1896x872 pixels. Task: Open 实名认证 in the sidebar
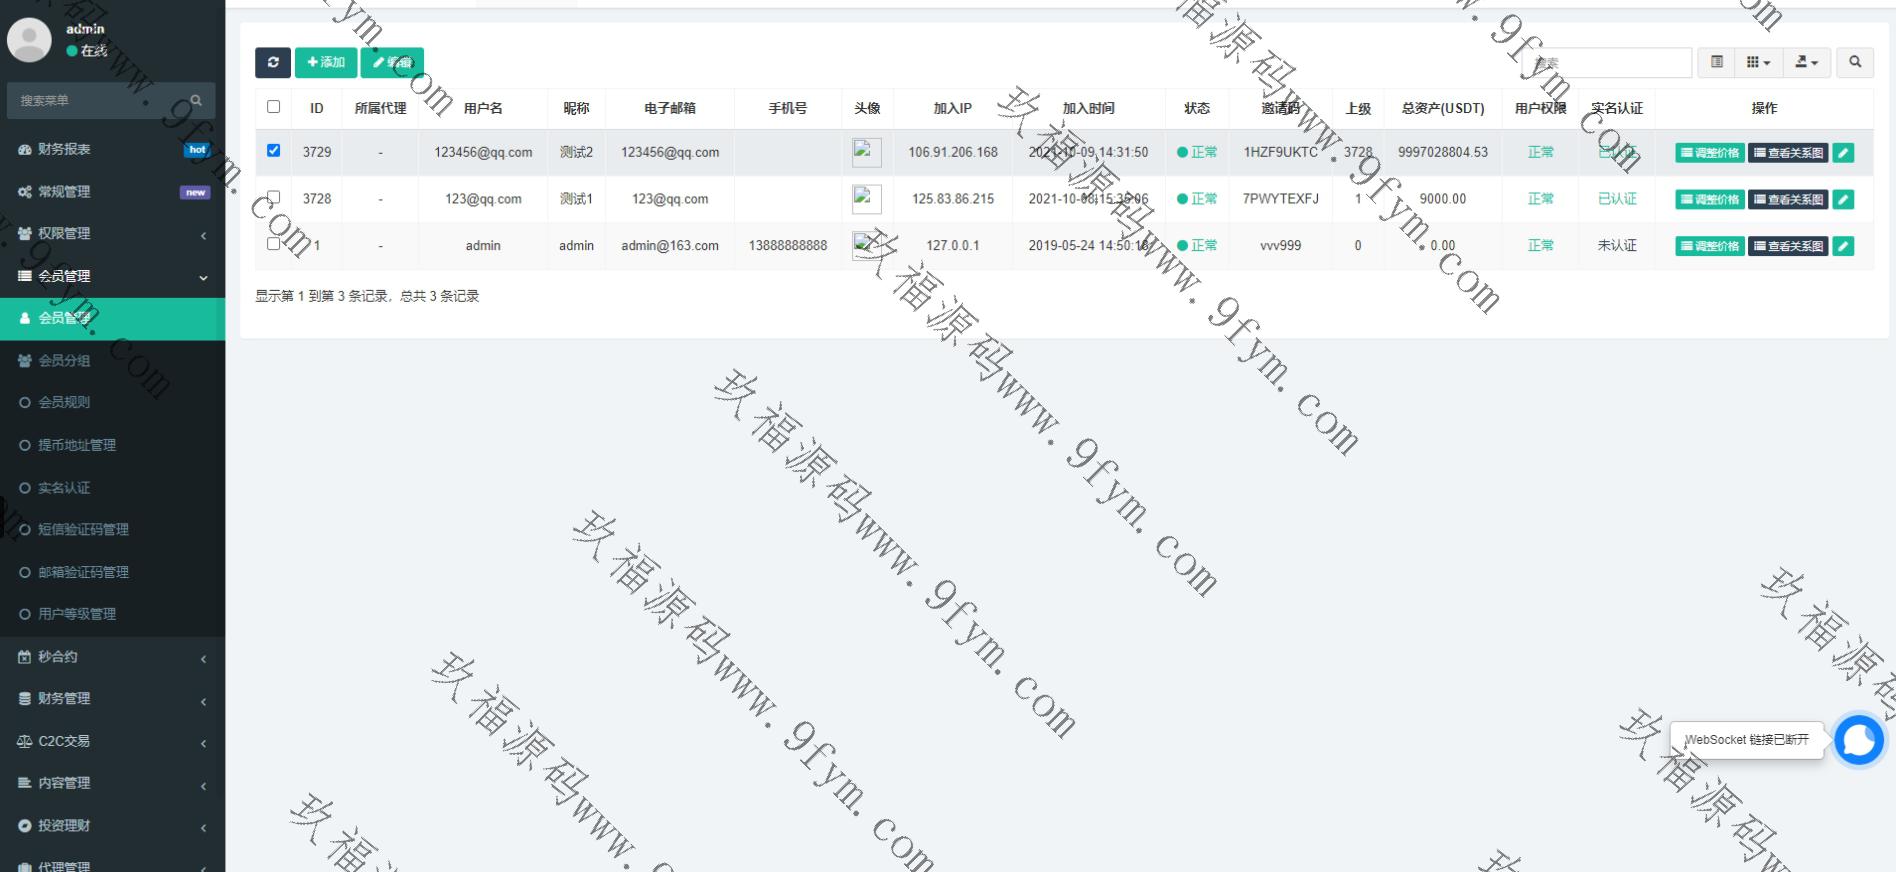(x=64, y=488)
